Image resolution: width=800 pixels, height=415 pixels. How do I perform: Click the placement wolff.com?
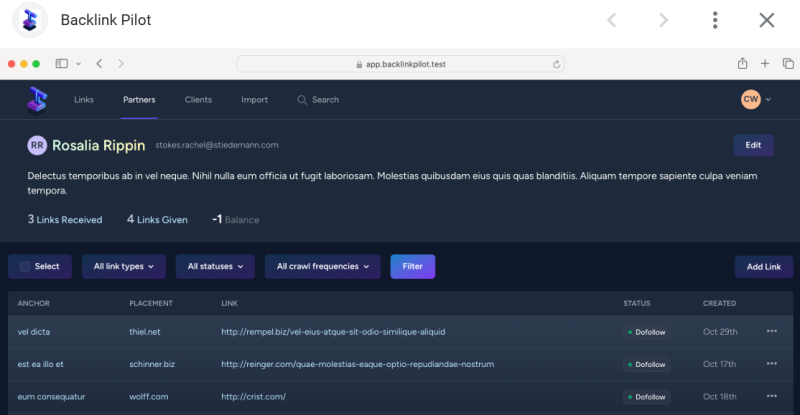point(148,397)
